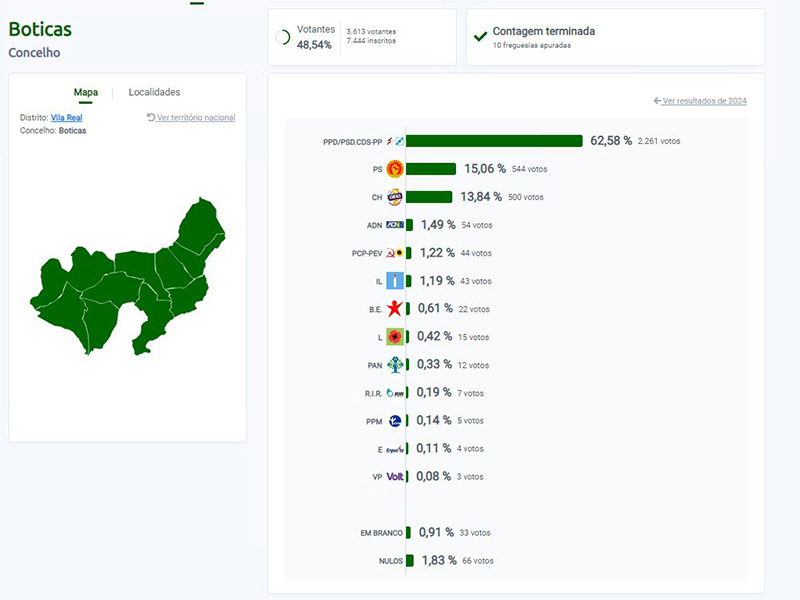
Task: Click the '7.444 inscritos' text
Action: pos(371,41)
